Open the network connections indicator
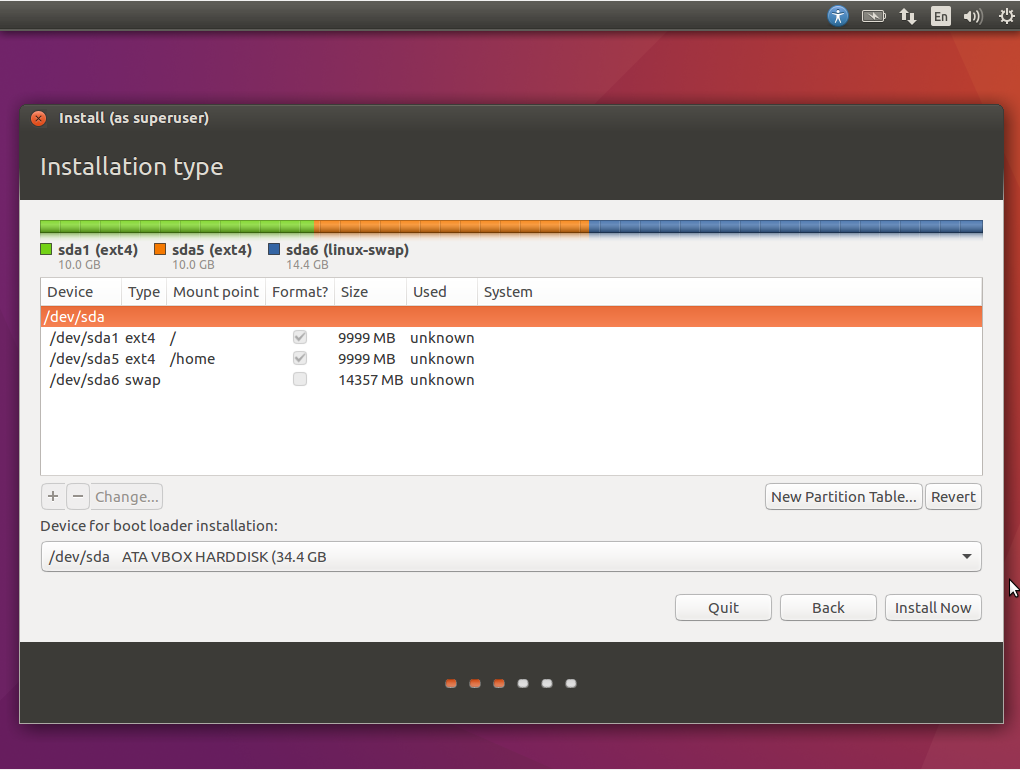 point(908,16)
